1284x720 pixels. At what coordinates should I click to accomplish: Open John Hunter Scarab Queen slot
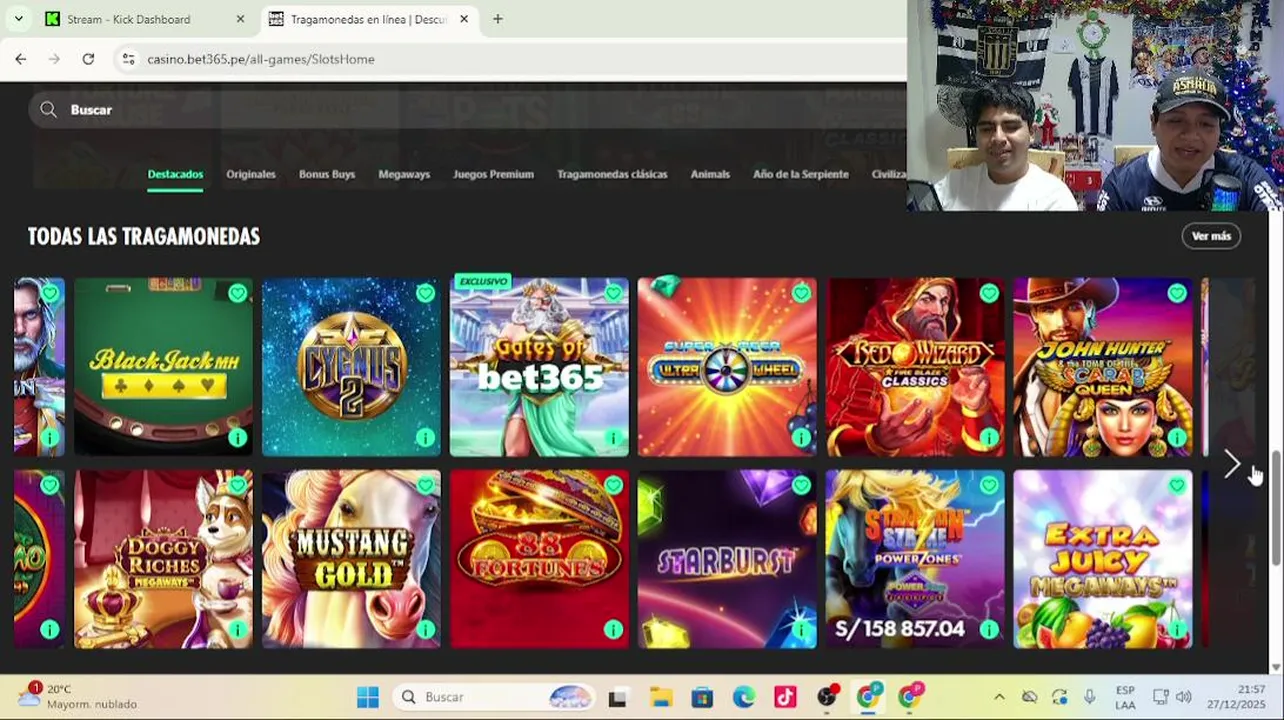tap(1103, 367)
